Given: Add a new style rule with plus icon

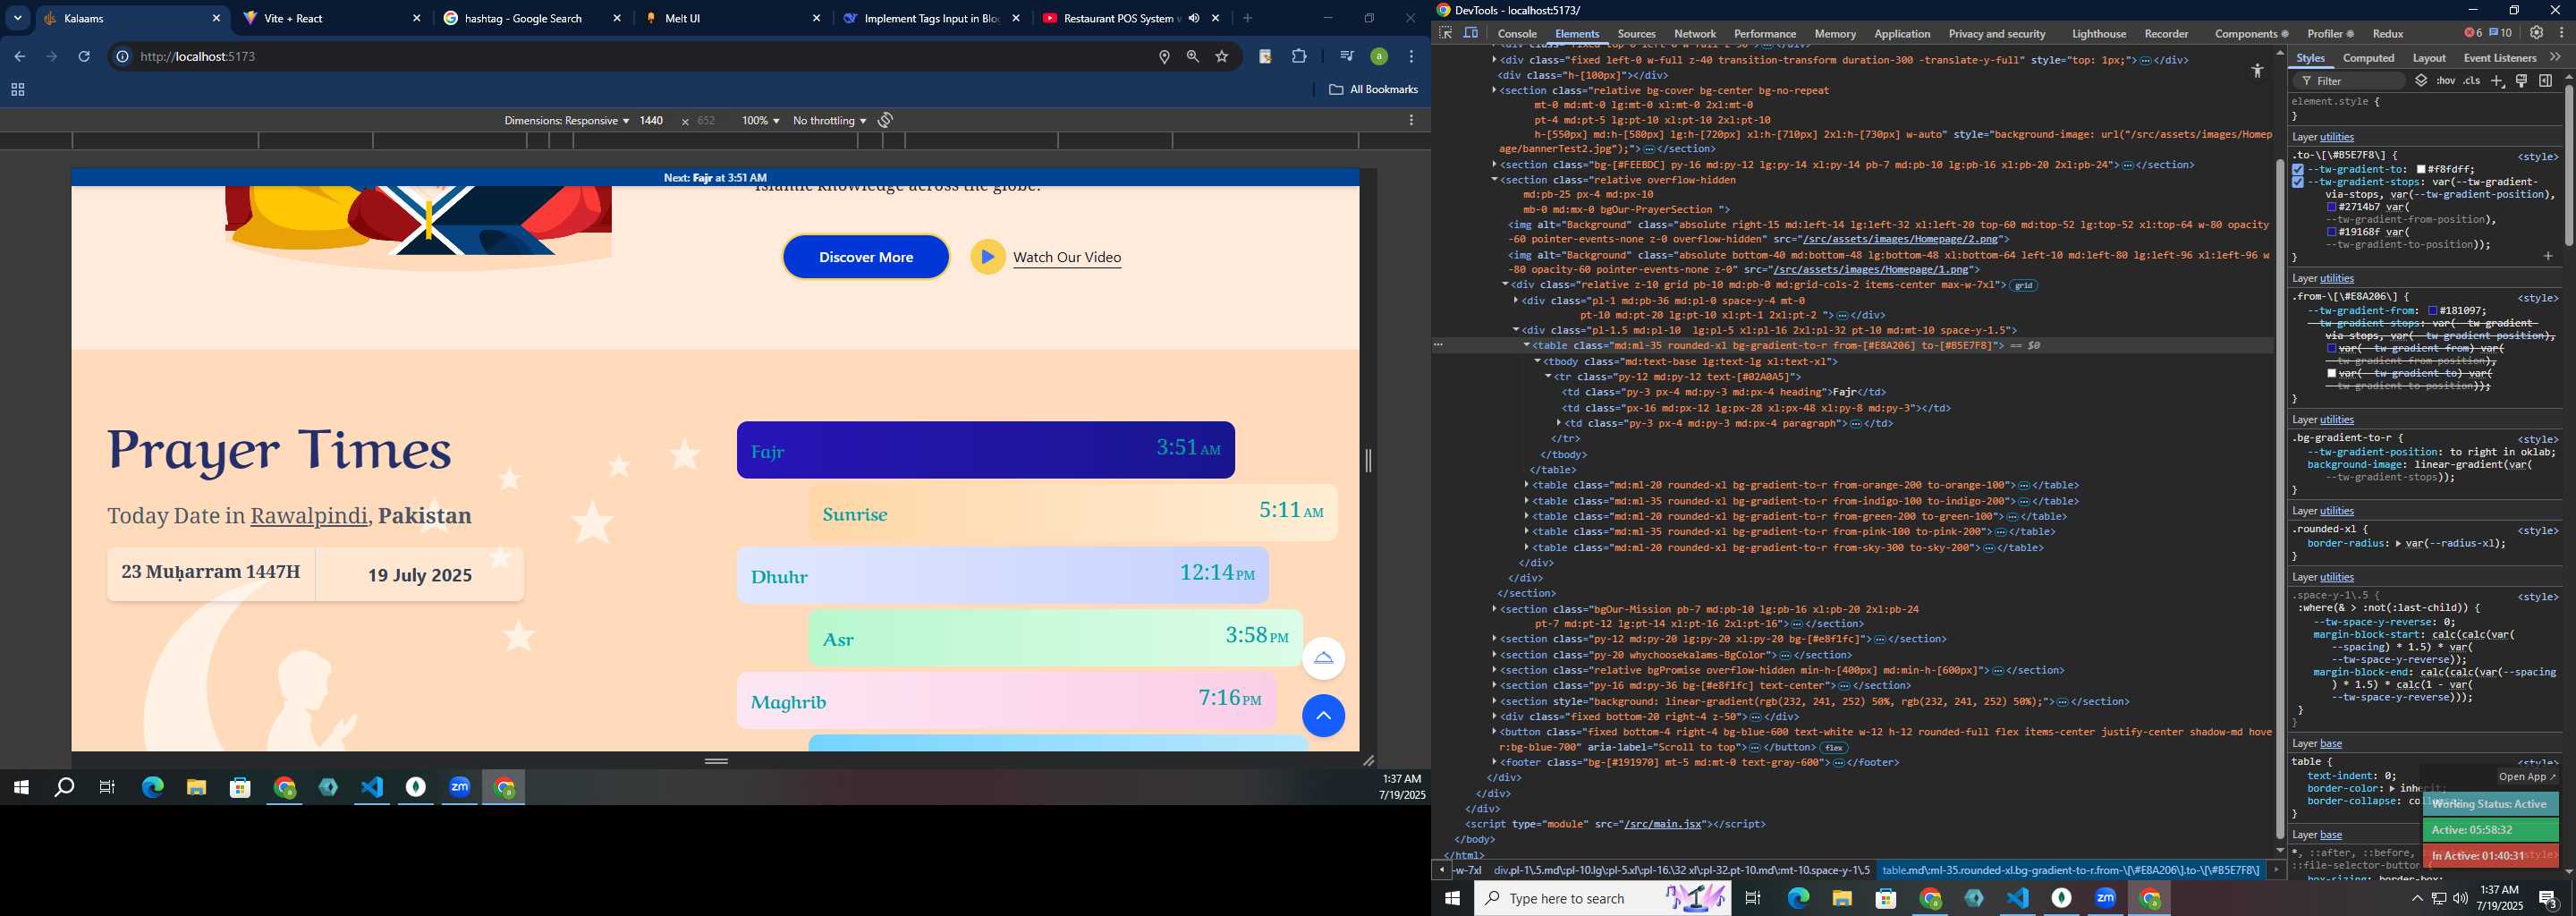Looking at the screenshot, I should 2497,81.
